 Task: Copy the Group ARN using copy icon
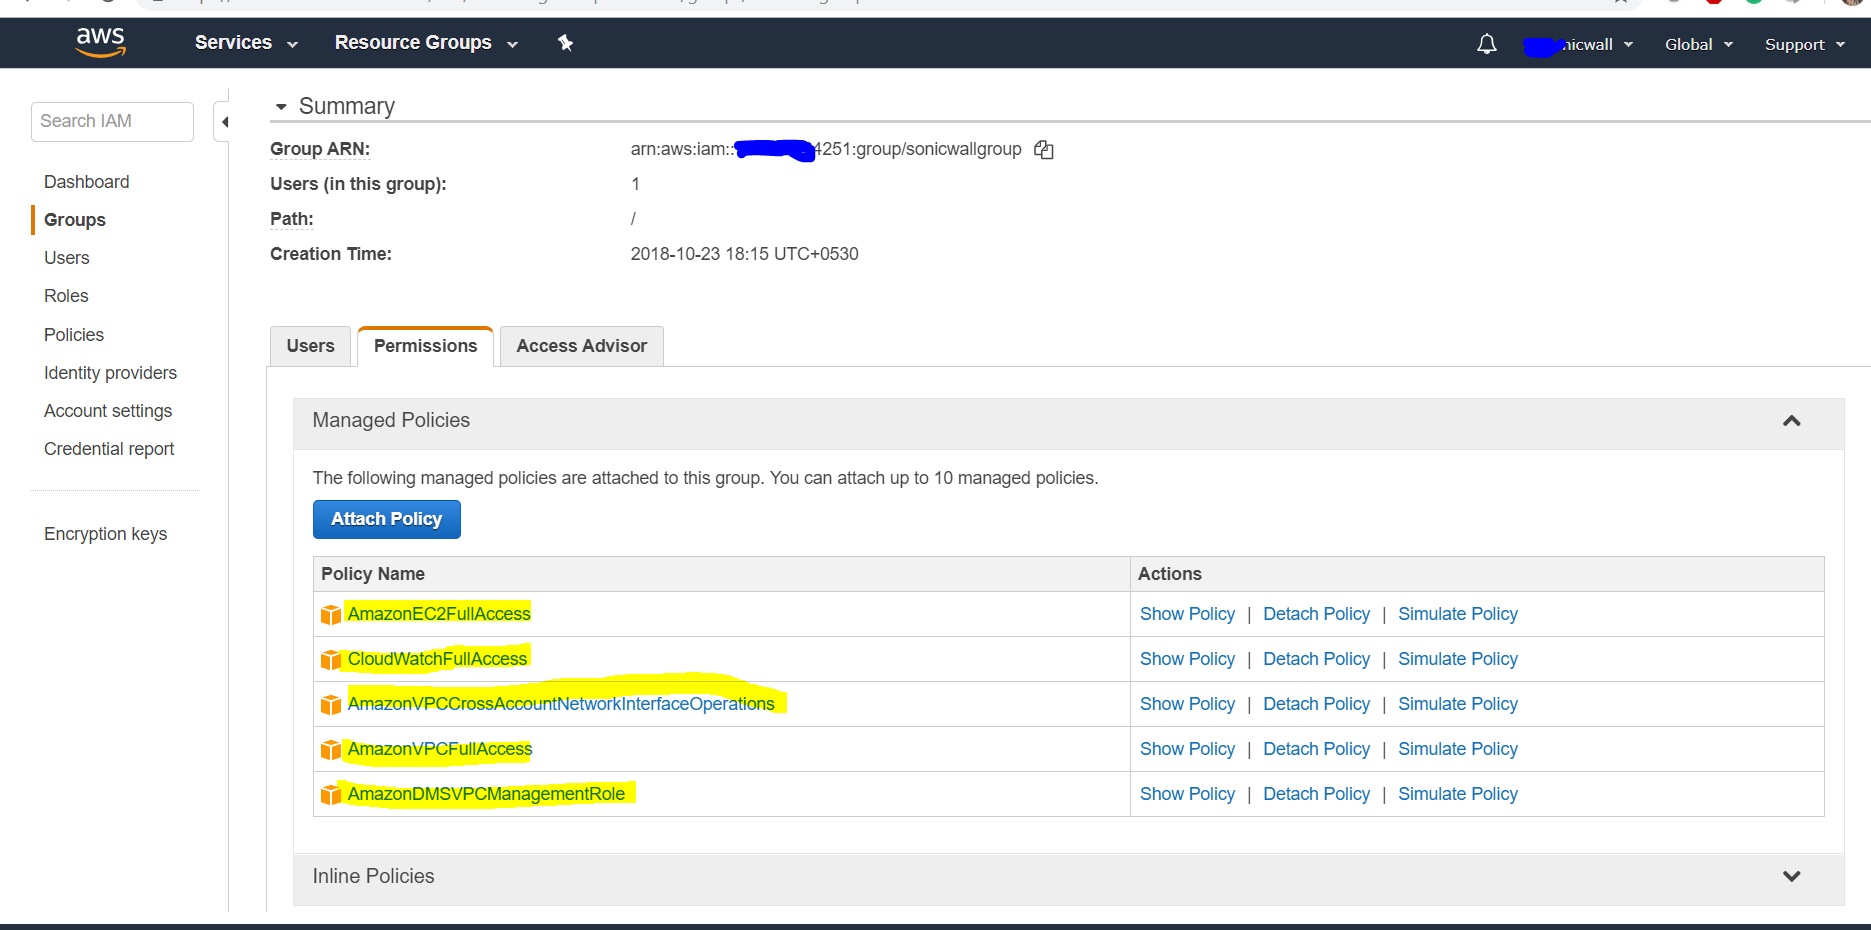point(1044,150)
